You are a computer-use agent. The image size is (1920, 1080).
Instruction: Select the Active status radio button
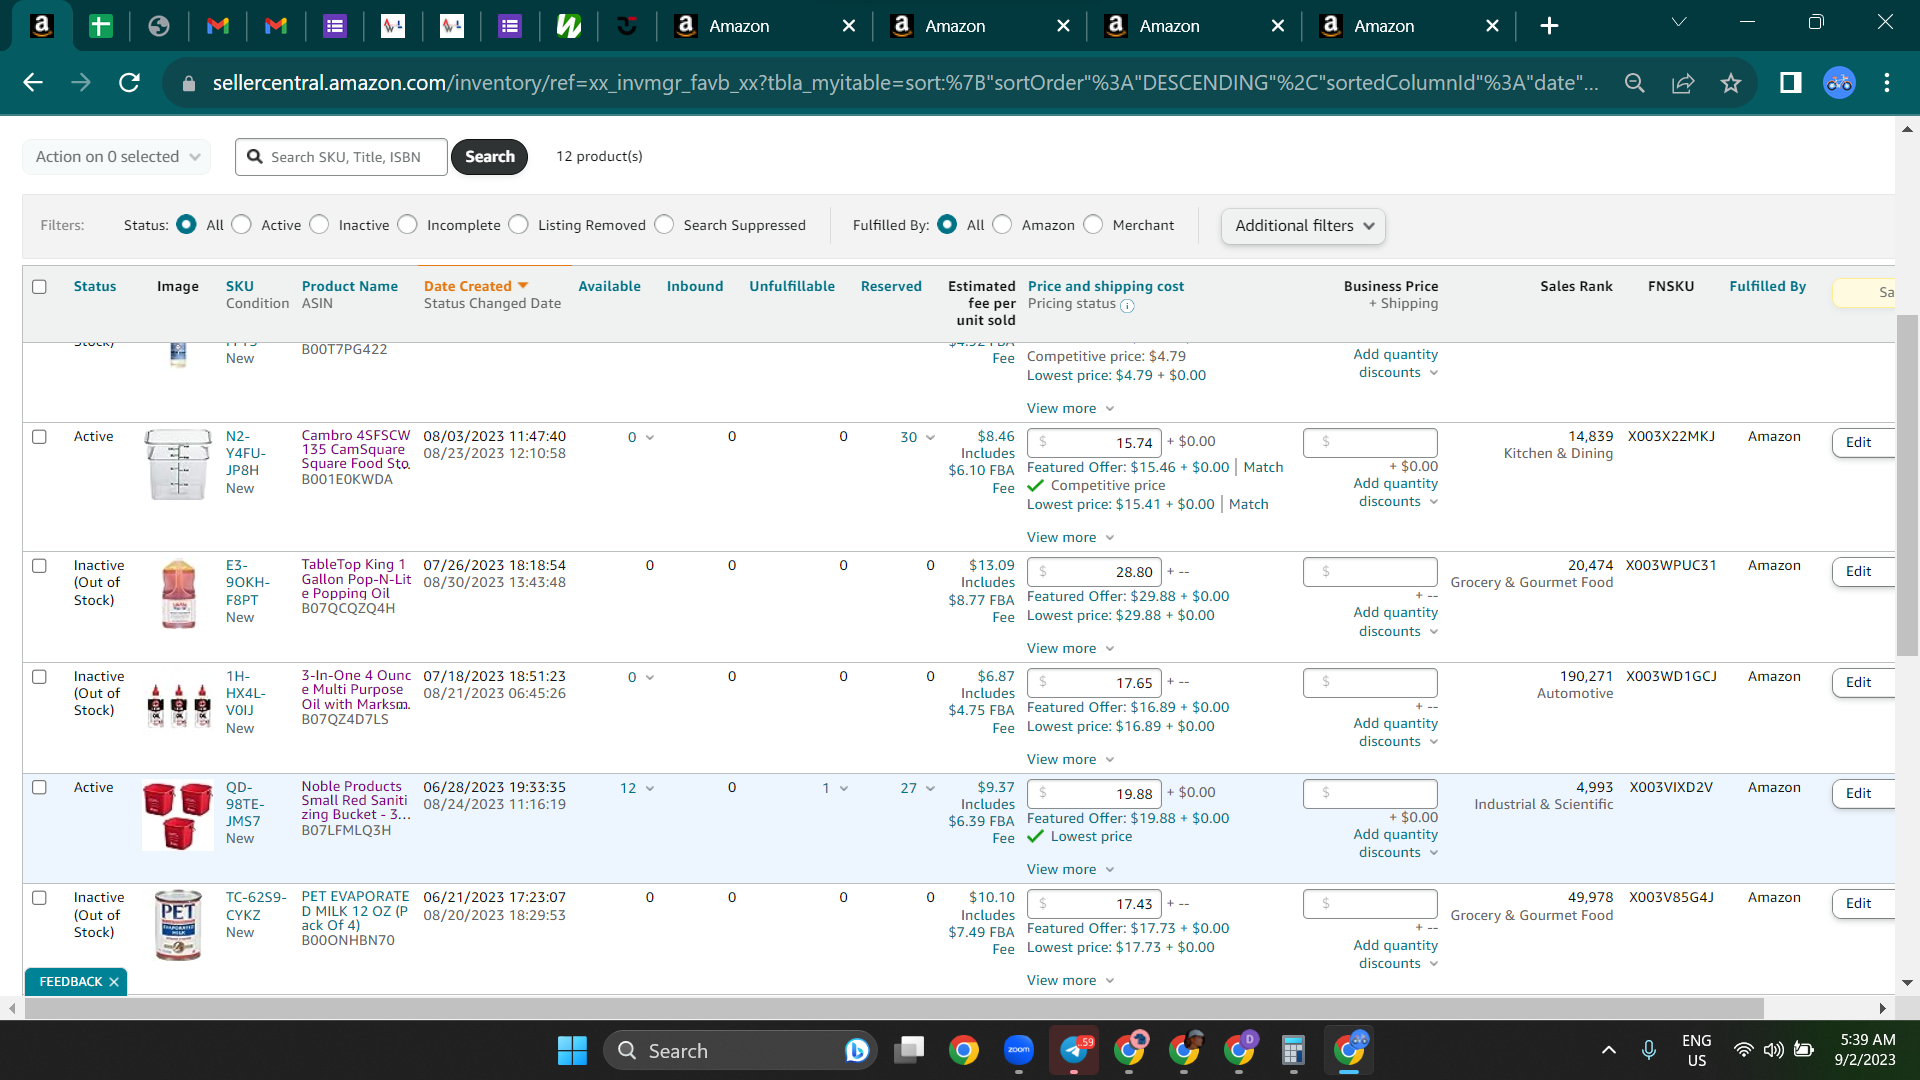pos(242,225)
